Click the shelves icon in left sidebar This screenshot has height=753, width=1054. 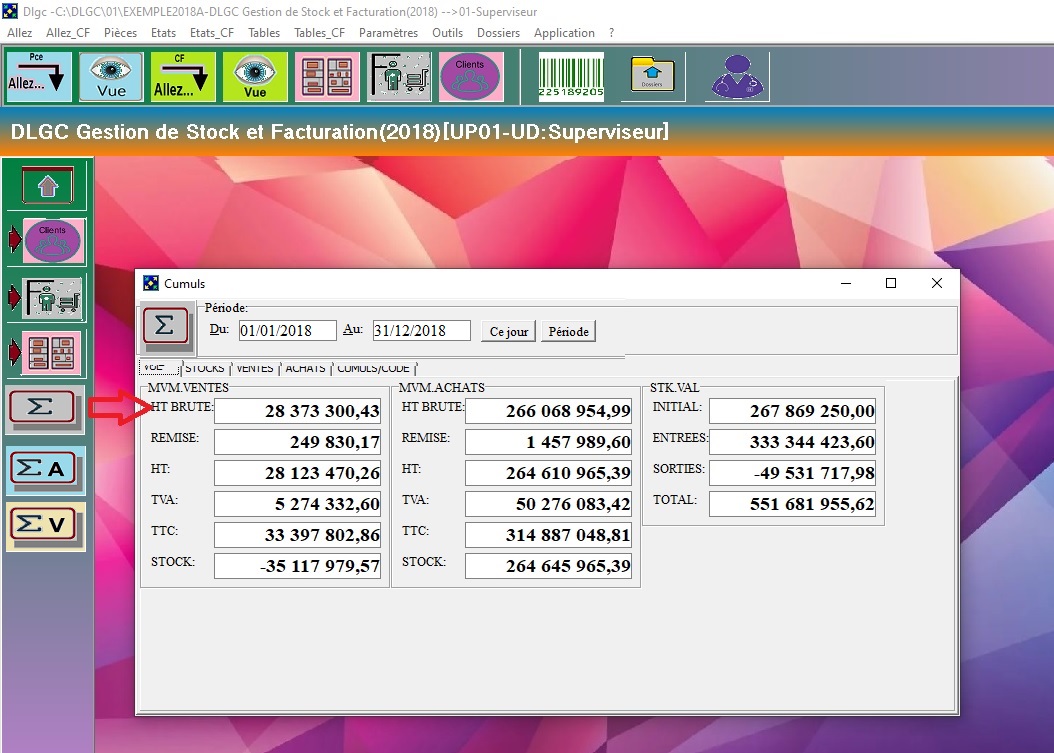(x=52, y=353)
